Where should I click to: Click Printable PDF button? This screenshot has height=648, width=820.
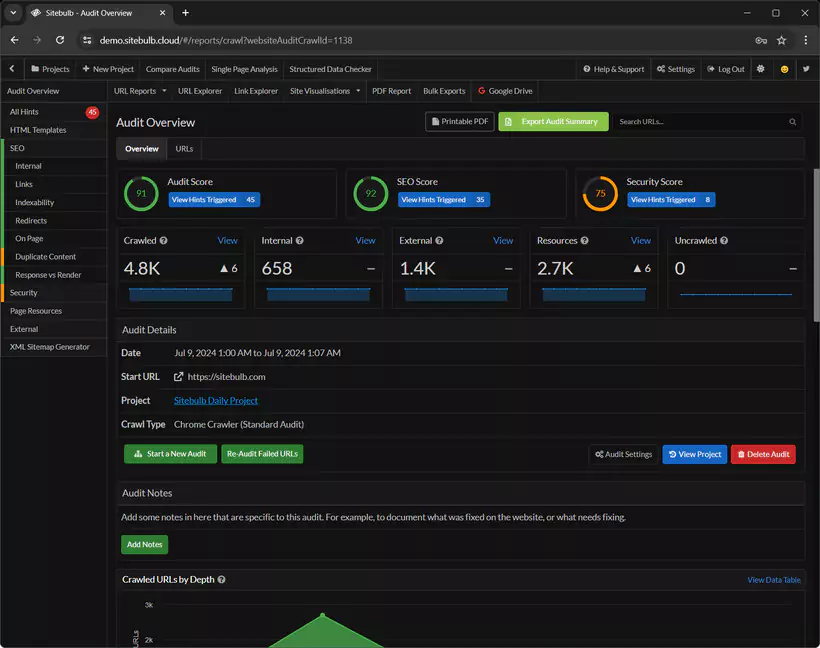click(460, 121)
